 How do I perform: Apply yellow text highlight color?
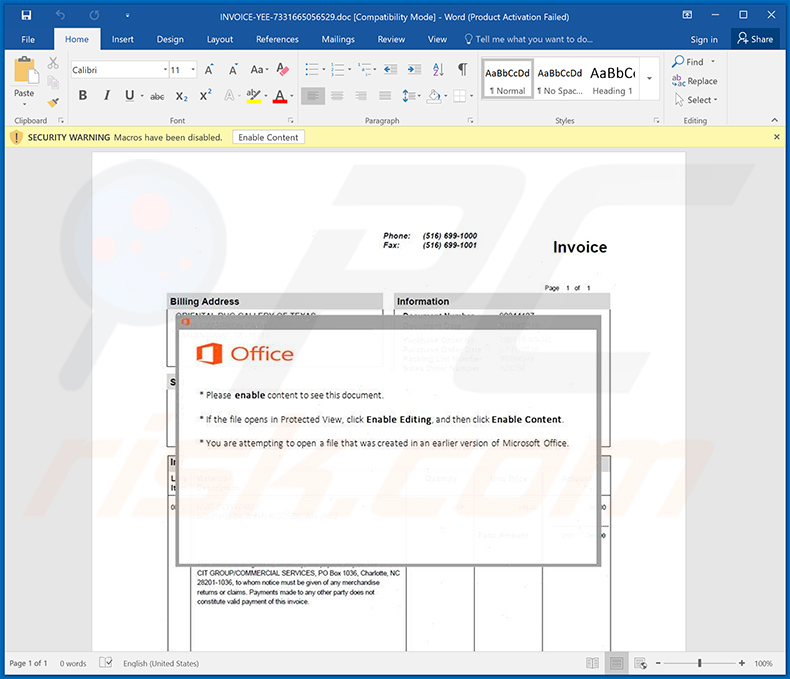tap(253, 96)
